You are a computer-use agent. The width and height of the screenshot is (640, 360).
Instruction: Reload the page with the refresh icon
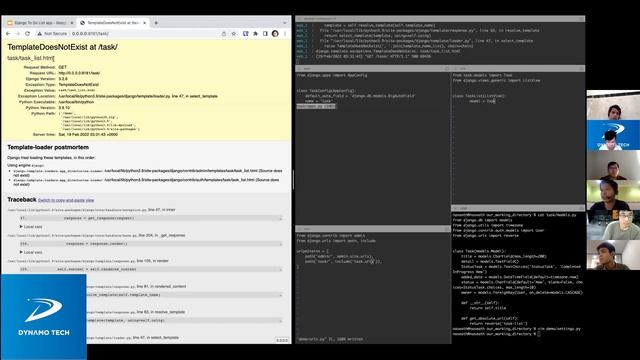coord(27,33)
